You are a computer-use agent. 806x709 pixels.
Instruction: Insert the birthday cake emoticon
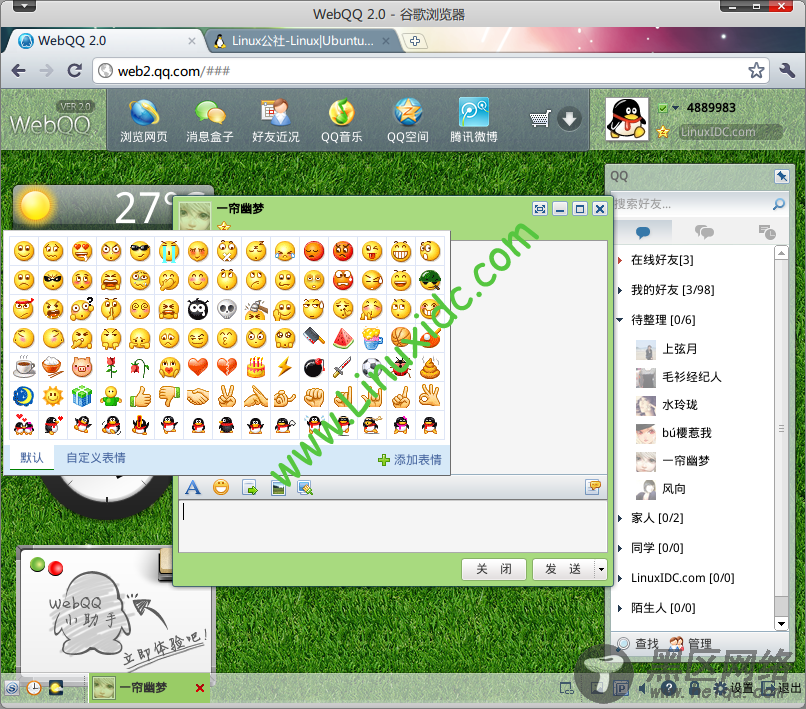(x=256, y=367)
